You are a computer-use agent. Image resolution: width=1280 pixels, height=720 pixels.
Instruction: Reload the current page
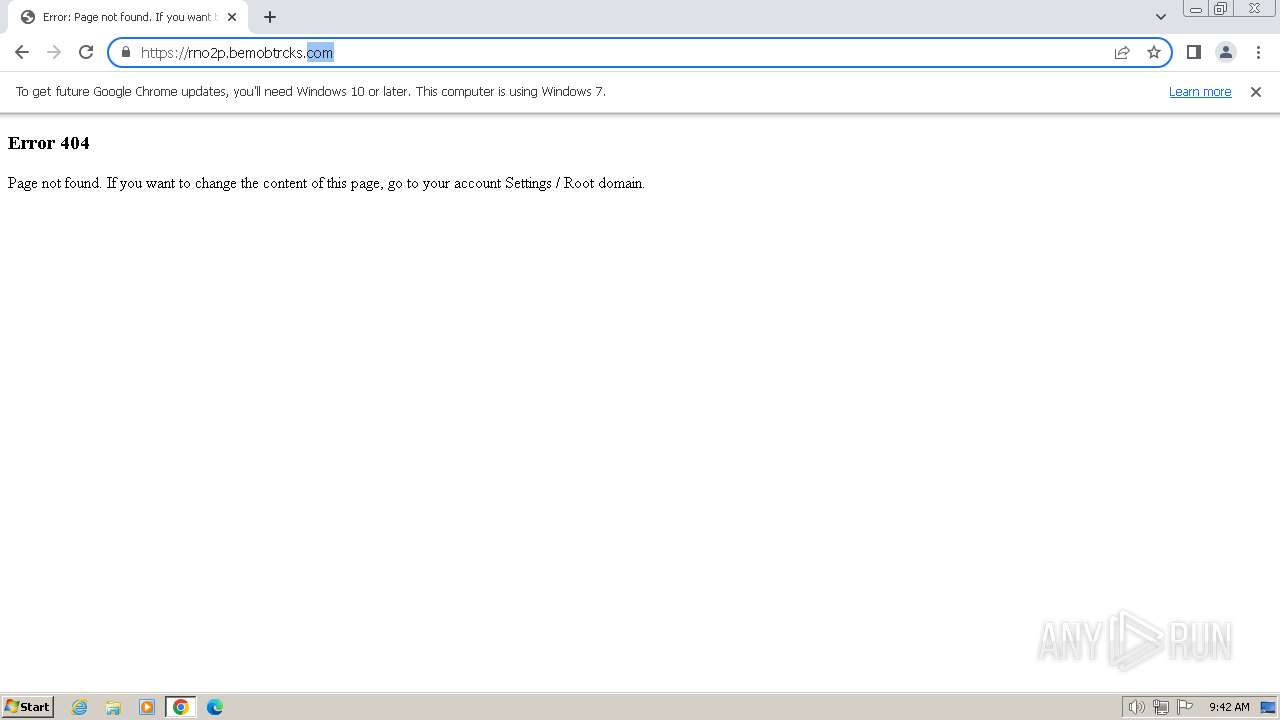click(86, 52)
